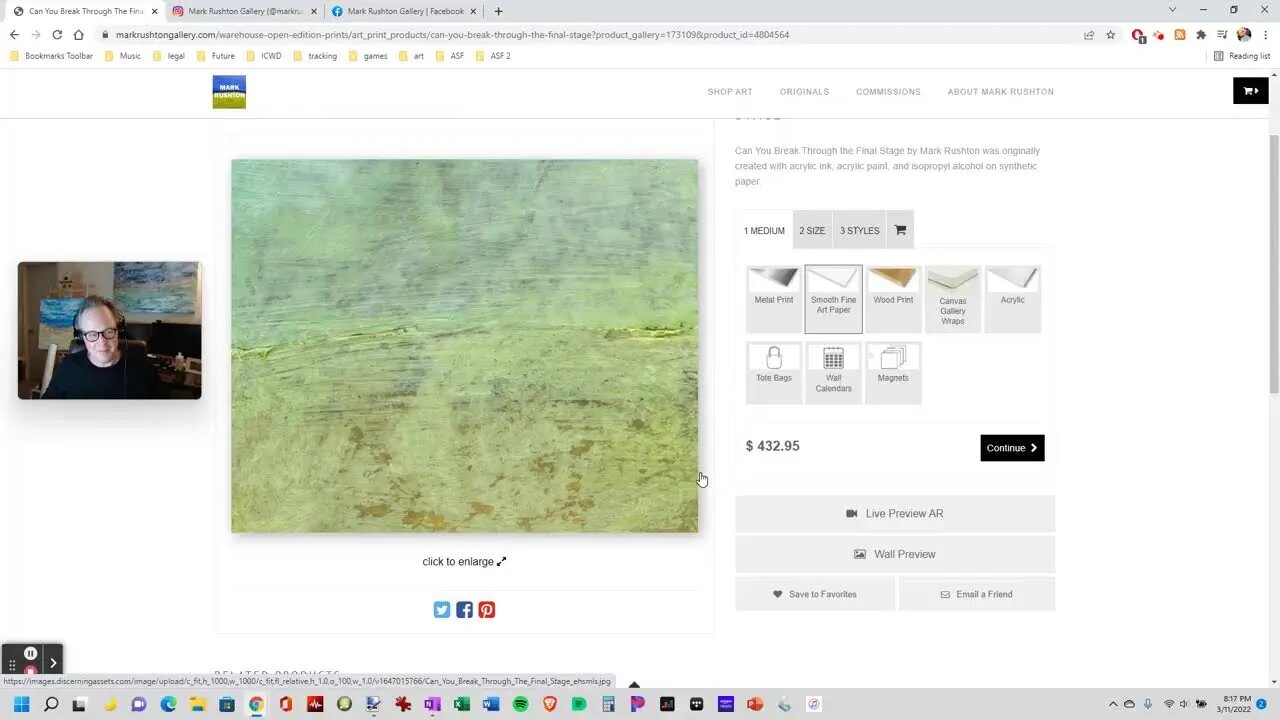Open the Music bookmarks folder
Screen dimensions: 1280x720
(123, 56)
